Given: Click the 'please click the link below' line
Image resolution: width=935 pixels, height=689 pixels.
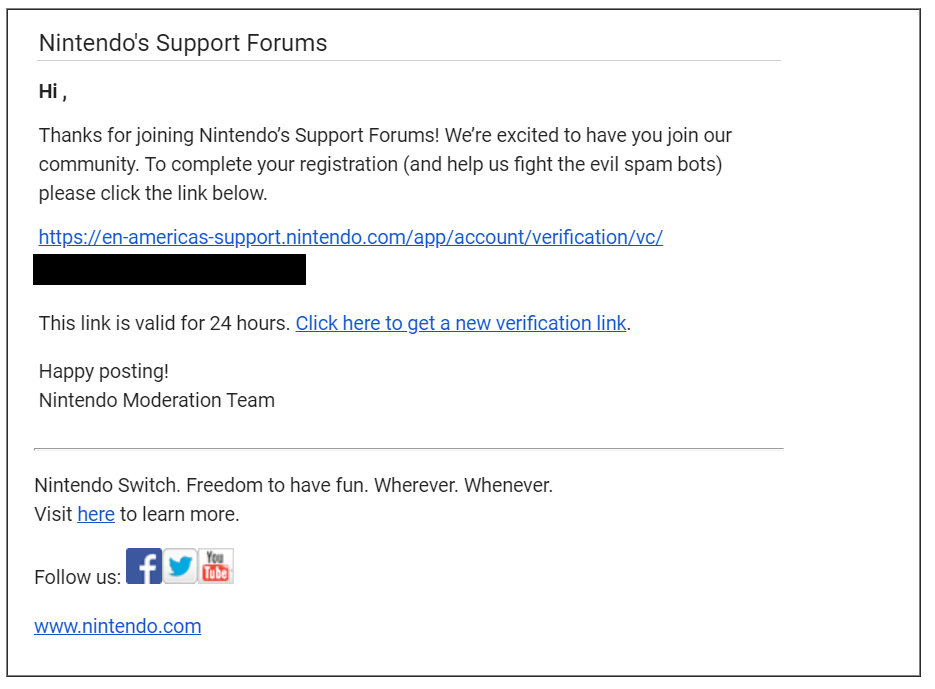Looking at the screenshot, I should coord(153,193).
